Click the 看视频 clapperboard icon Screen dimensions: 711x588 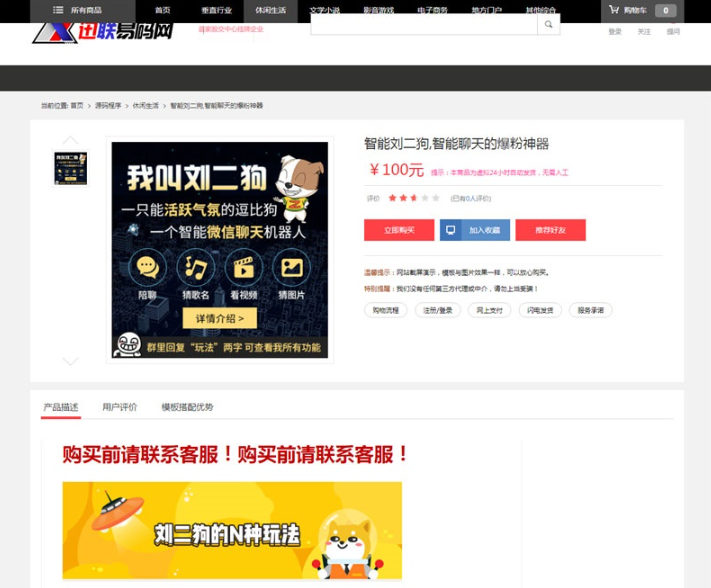[x=243, y=267]
